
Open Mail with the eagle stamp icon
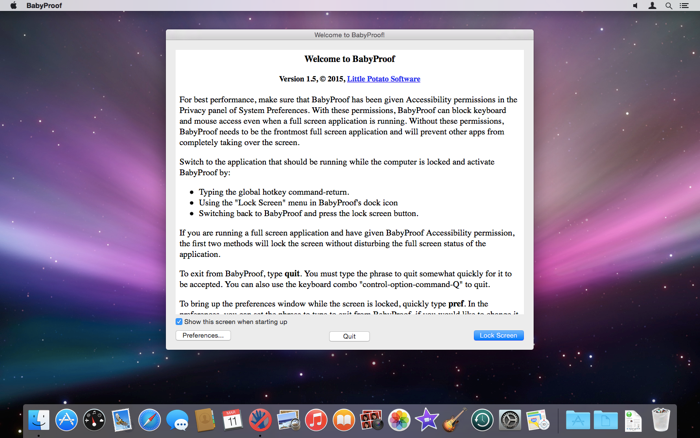[121, 420]
